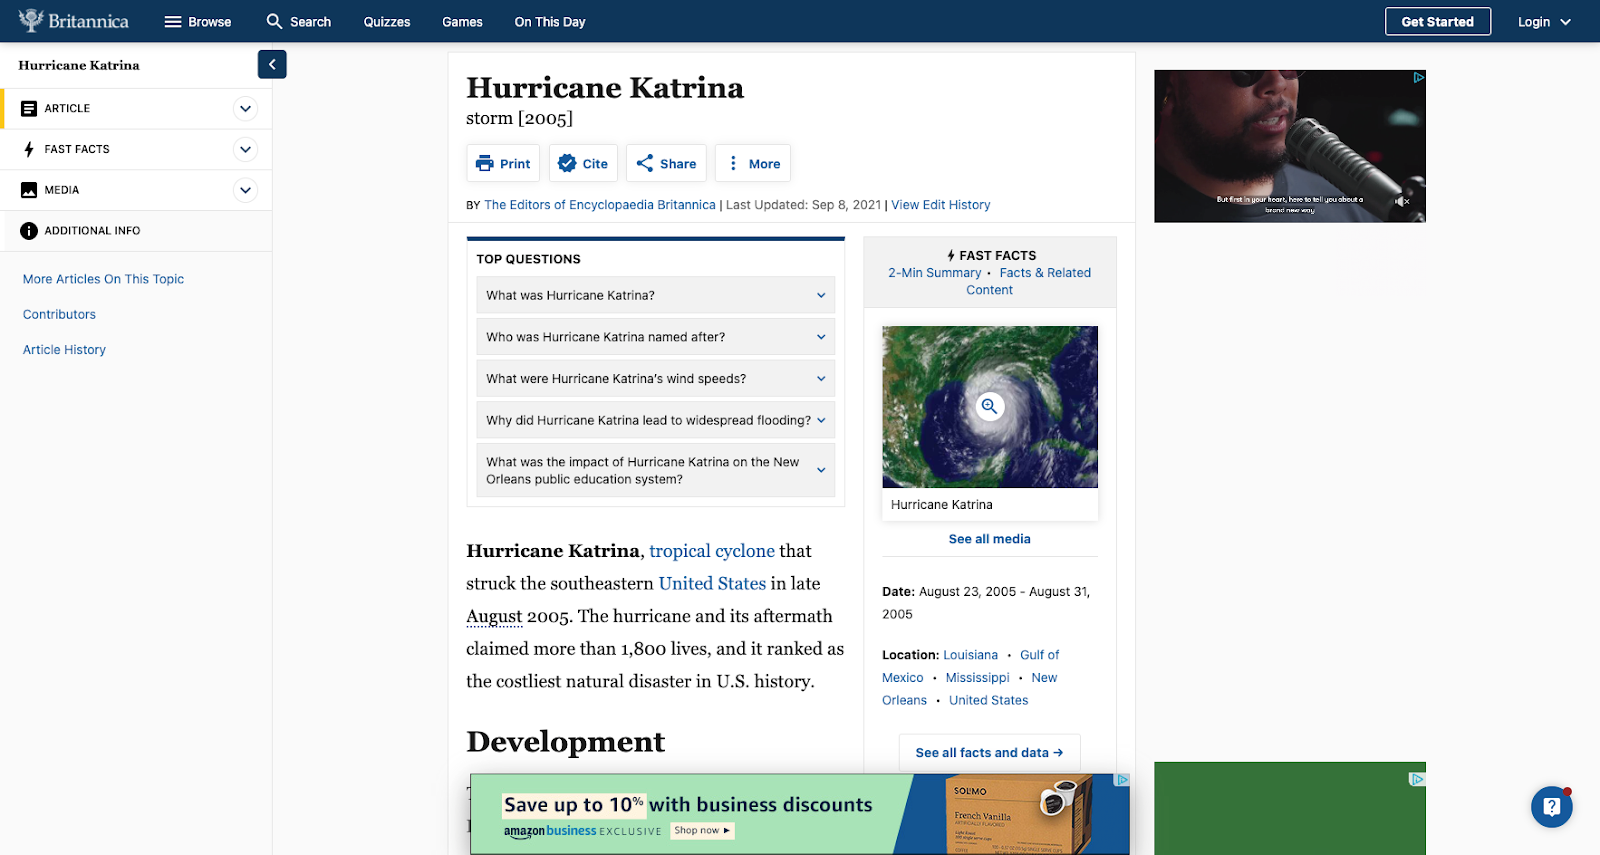Open the Cite dialog
The width and height of the screenshot is (1600, 855).
click(583, 164)
